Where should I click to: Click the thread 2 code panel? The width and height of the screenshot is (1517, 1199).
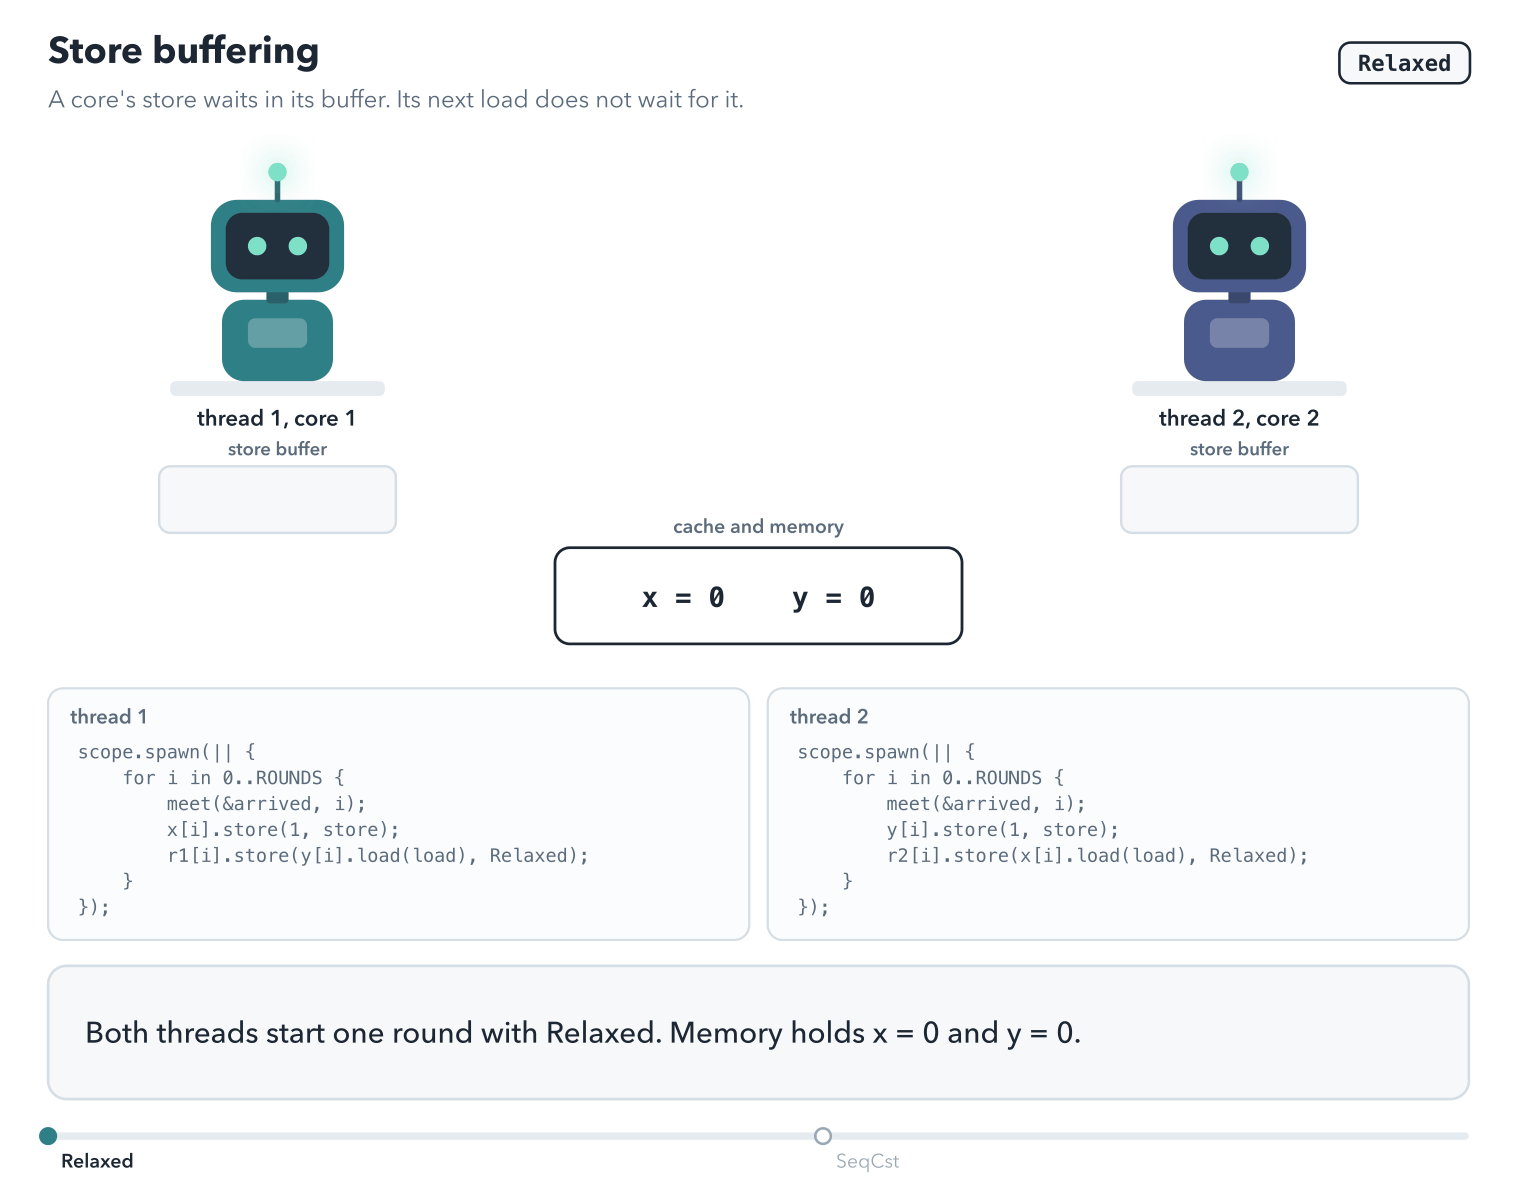(1118, 814)
